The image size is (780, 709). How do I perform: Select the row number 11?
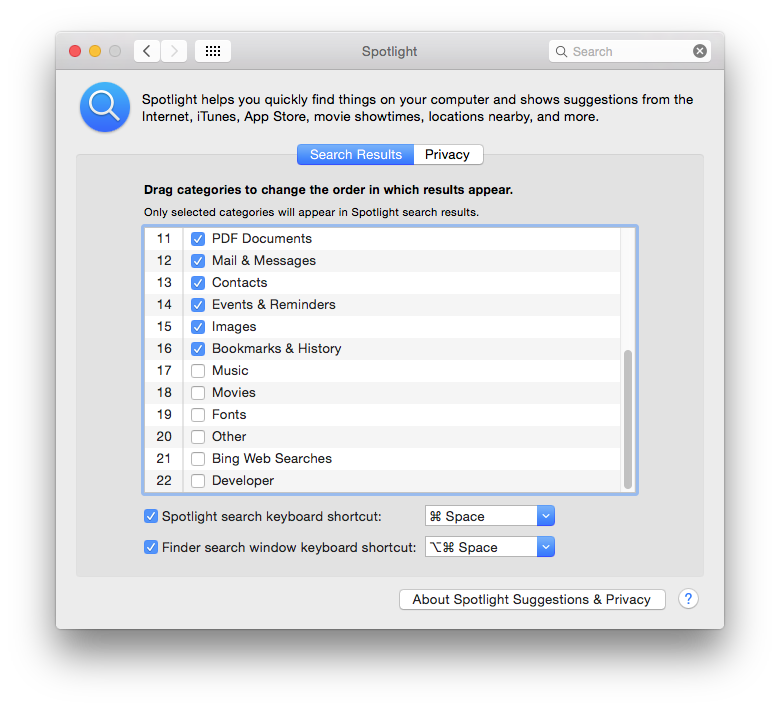(164, 239)
